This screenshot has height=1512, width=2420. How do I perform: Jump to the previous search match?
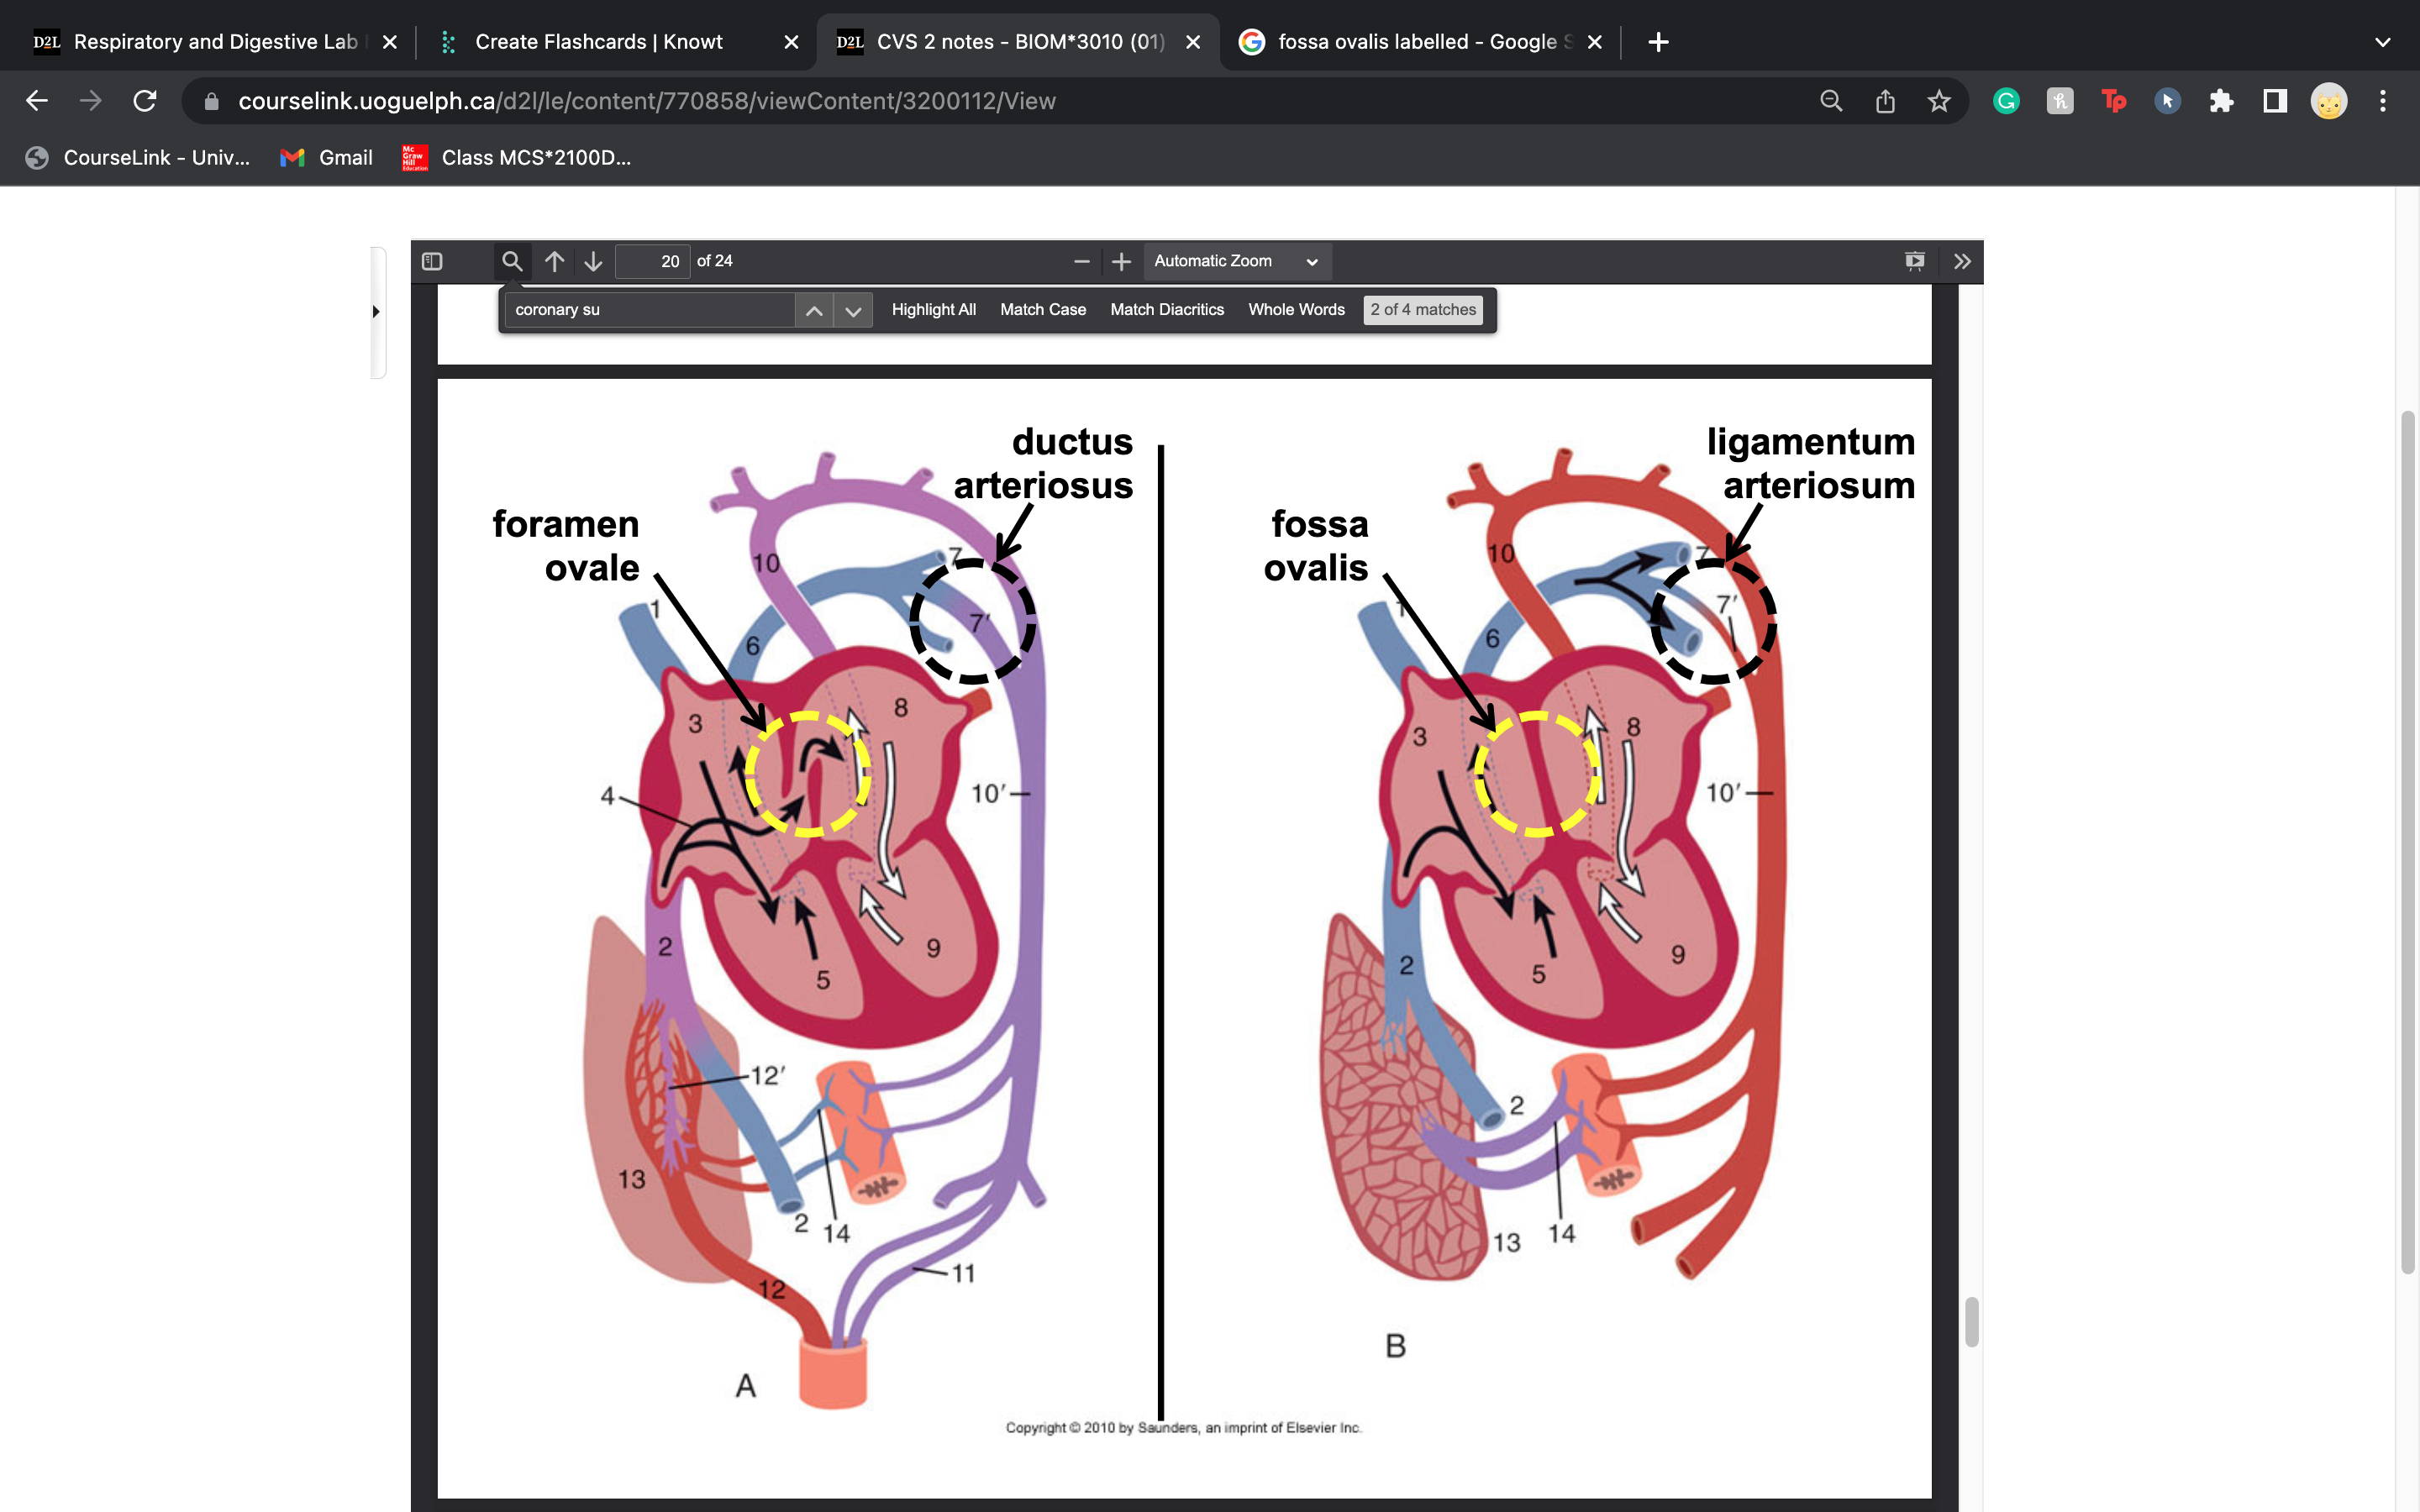(814, 310)
